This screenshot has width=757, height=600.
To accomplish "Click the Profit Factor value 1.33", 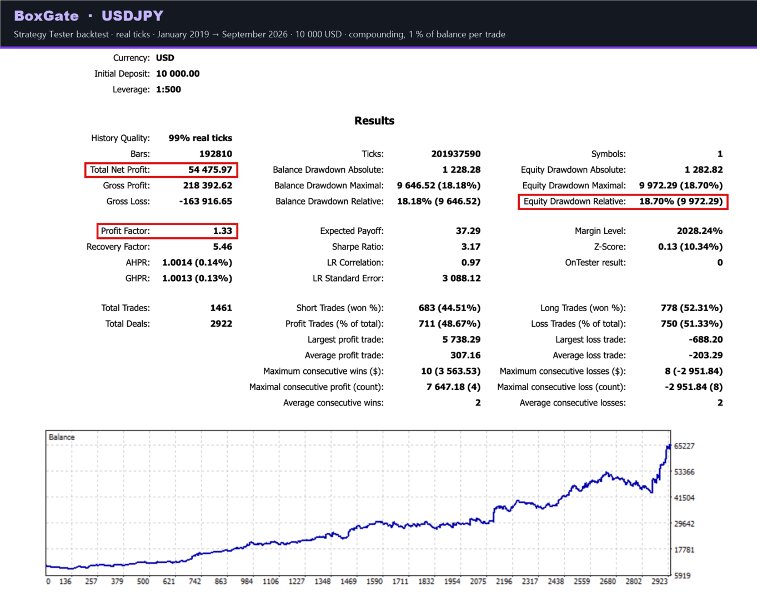I will [223, 231].
